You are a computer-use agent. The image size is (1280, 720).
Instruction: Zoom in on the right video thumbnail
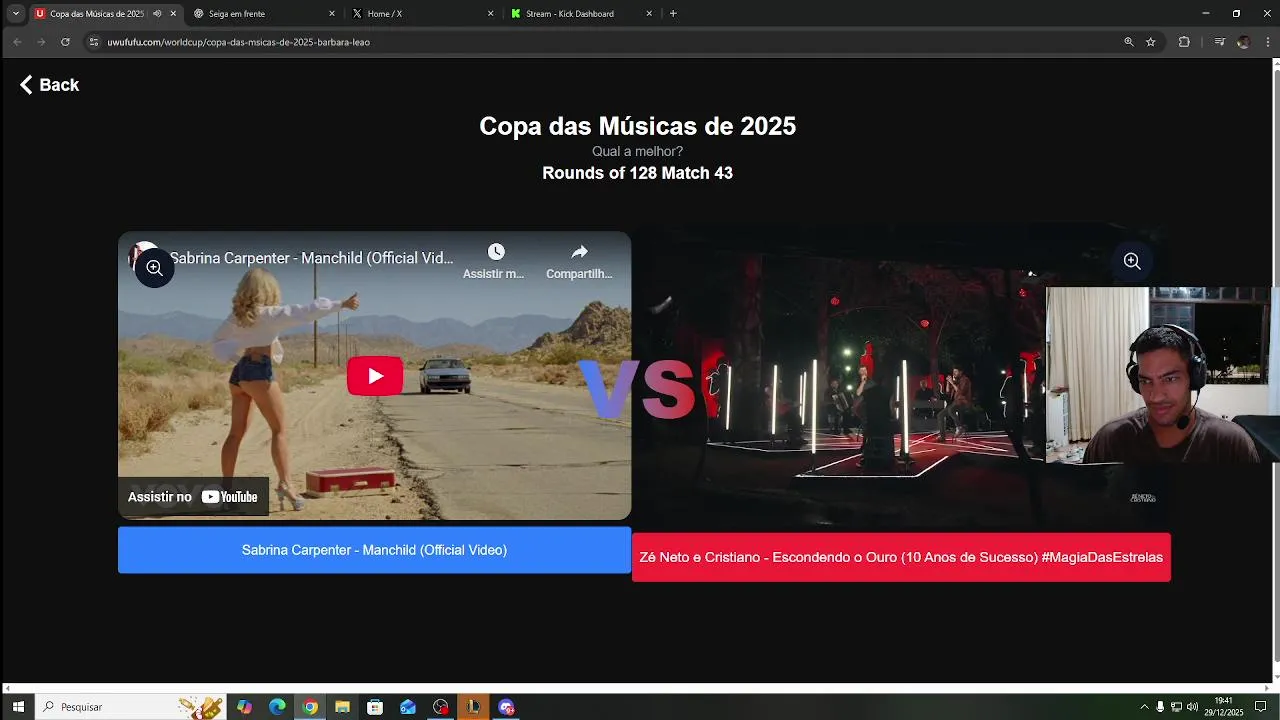pyautogui.click(x=1132, y=261)
